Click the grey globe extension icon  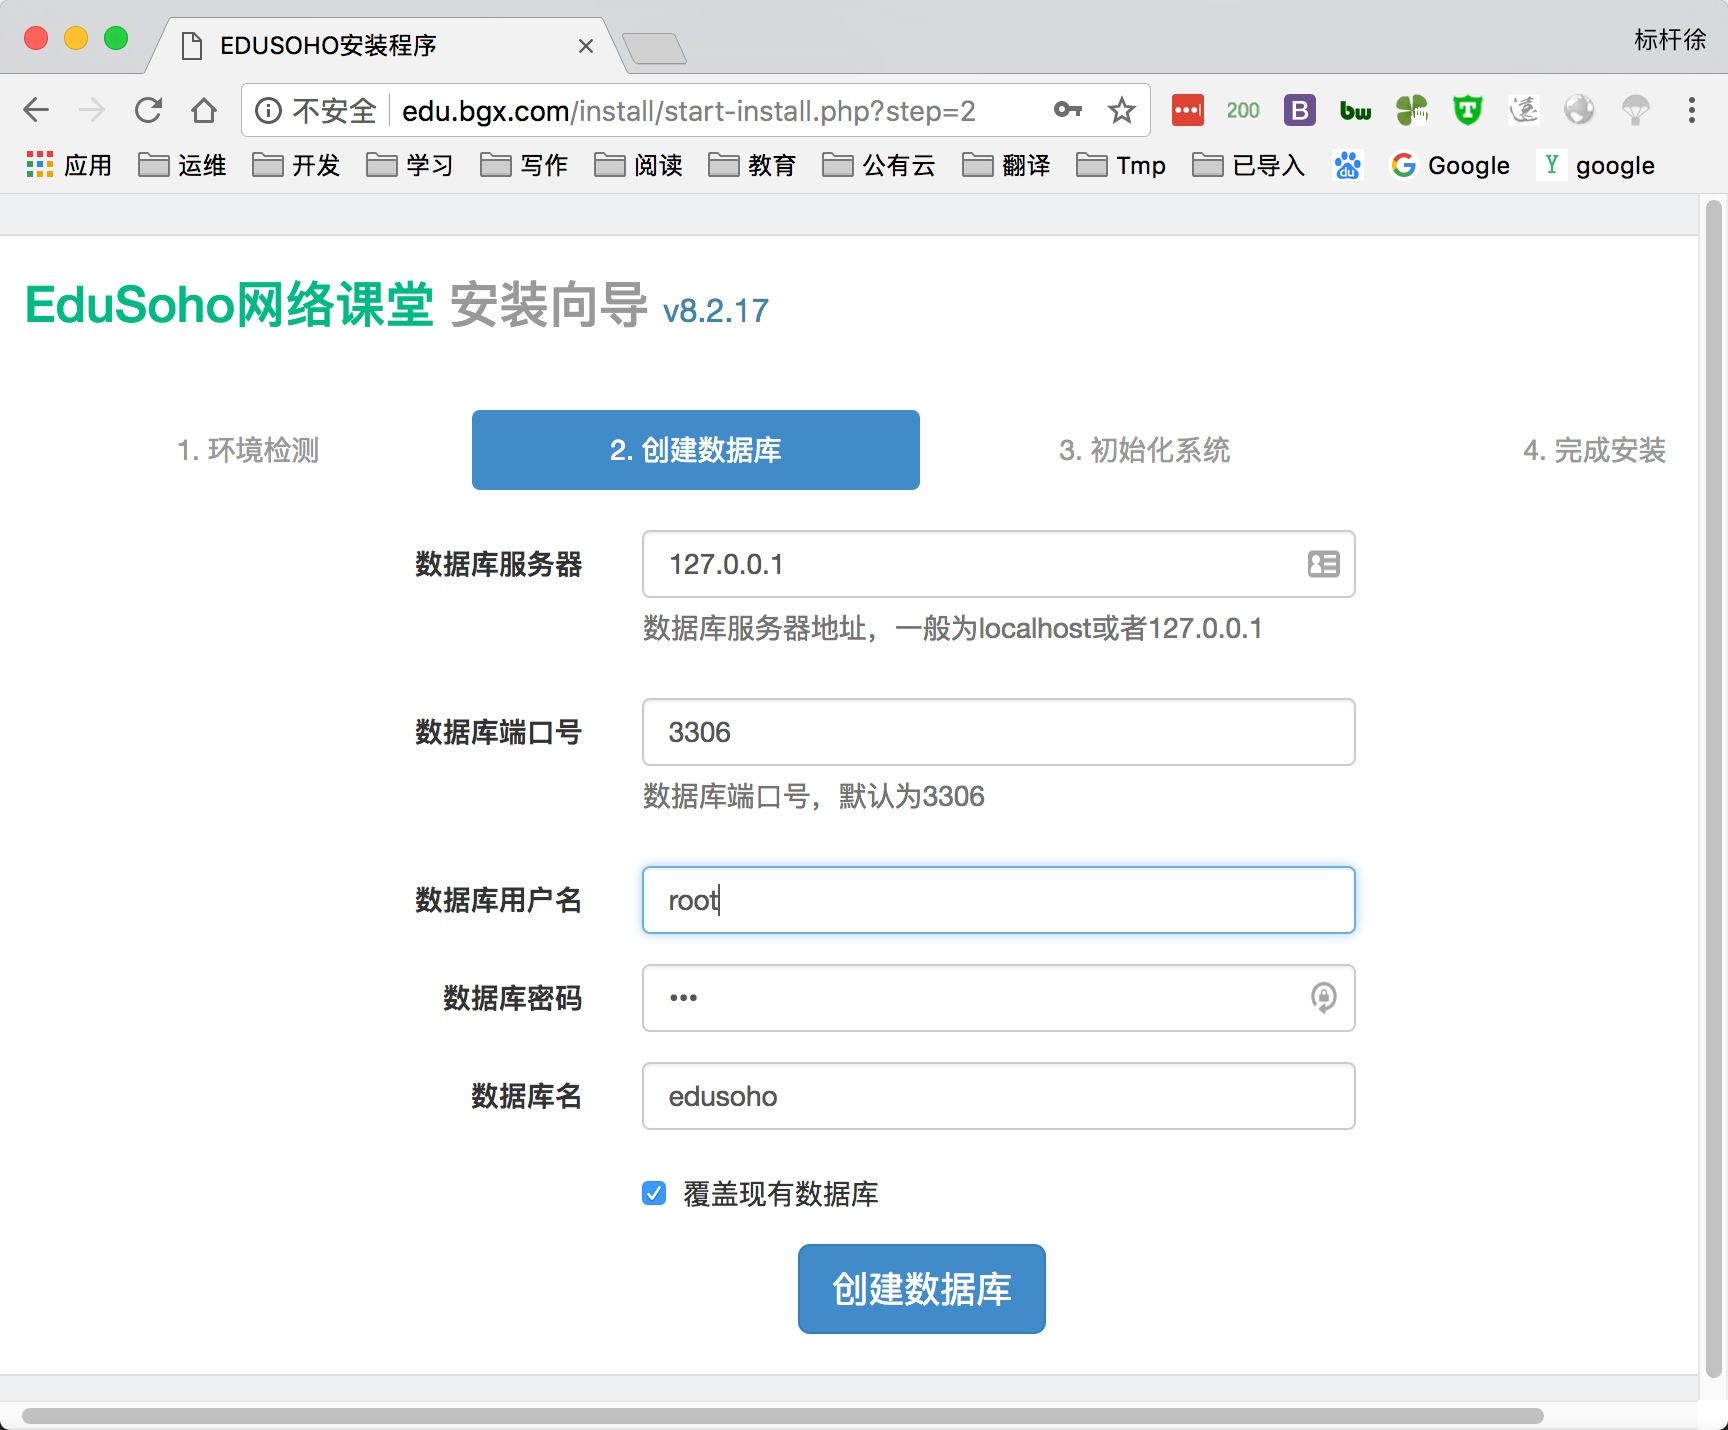coord(1580,110)
